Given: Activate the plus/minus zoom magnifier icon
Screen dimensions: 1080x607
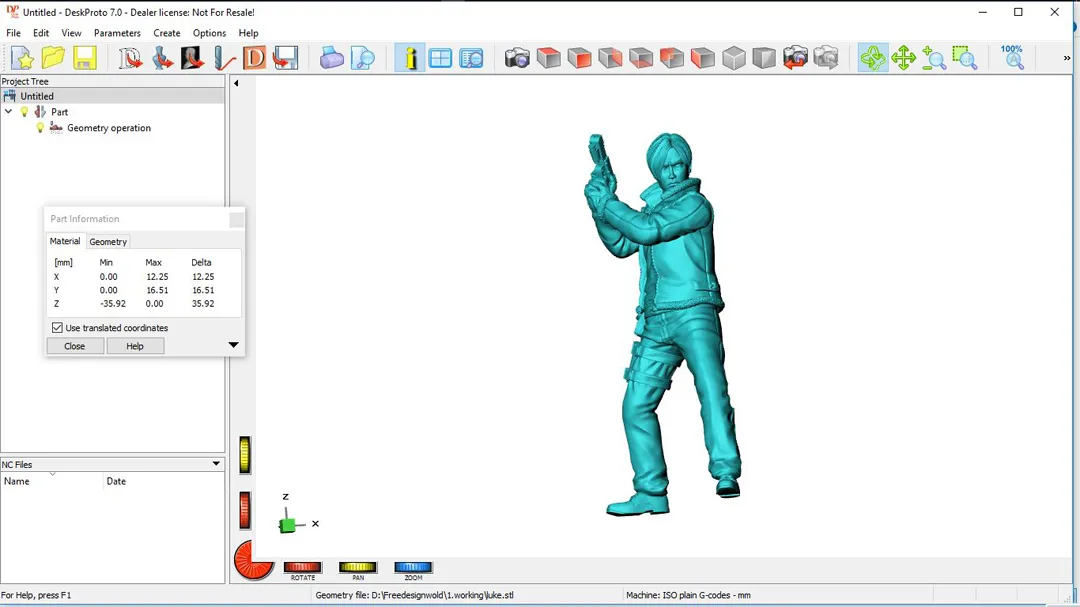Looking at the screenshot, I should click(x=934, y=58).
